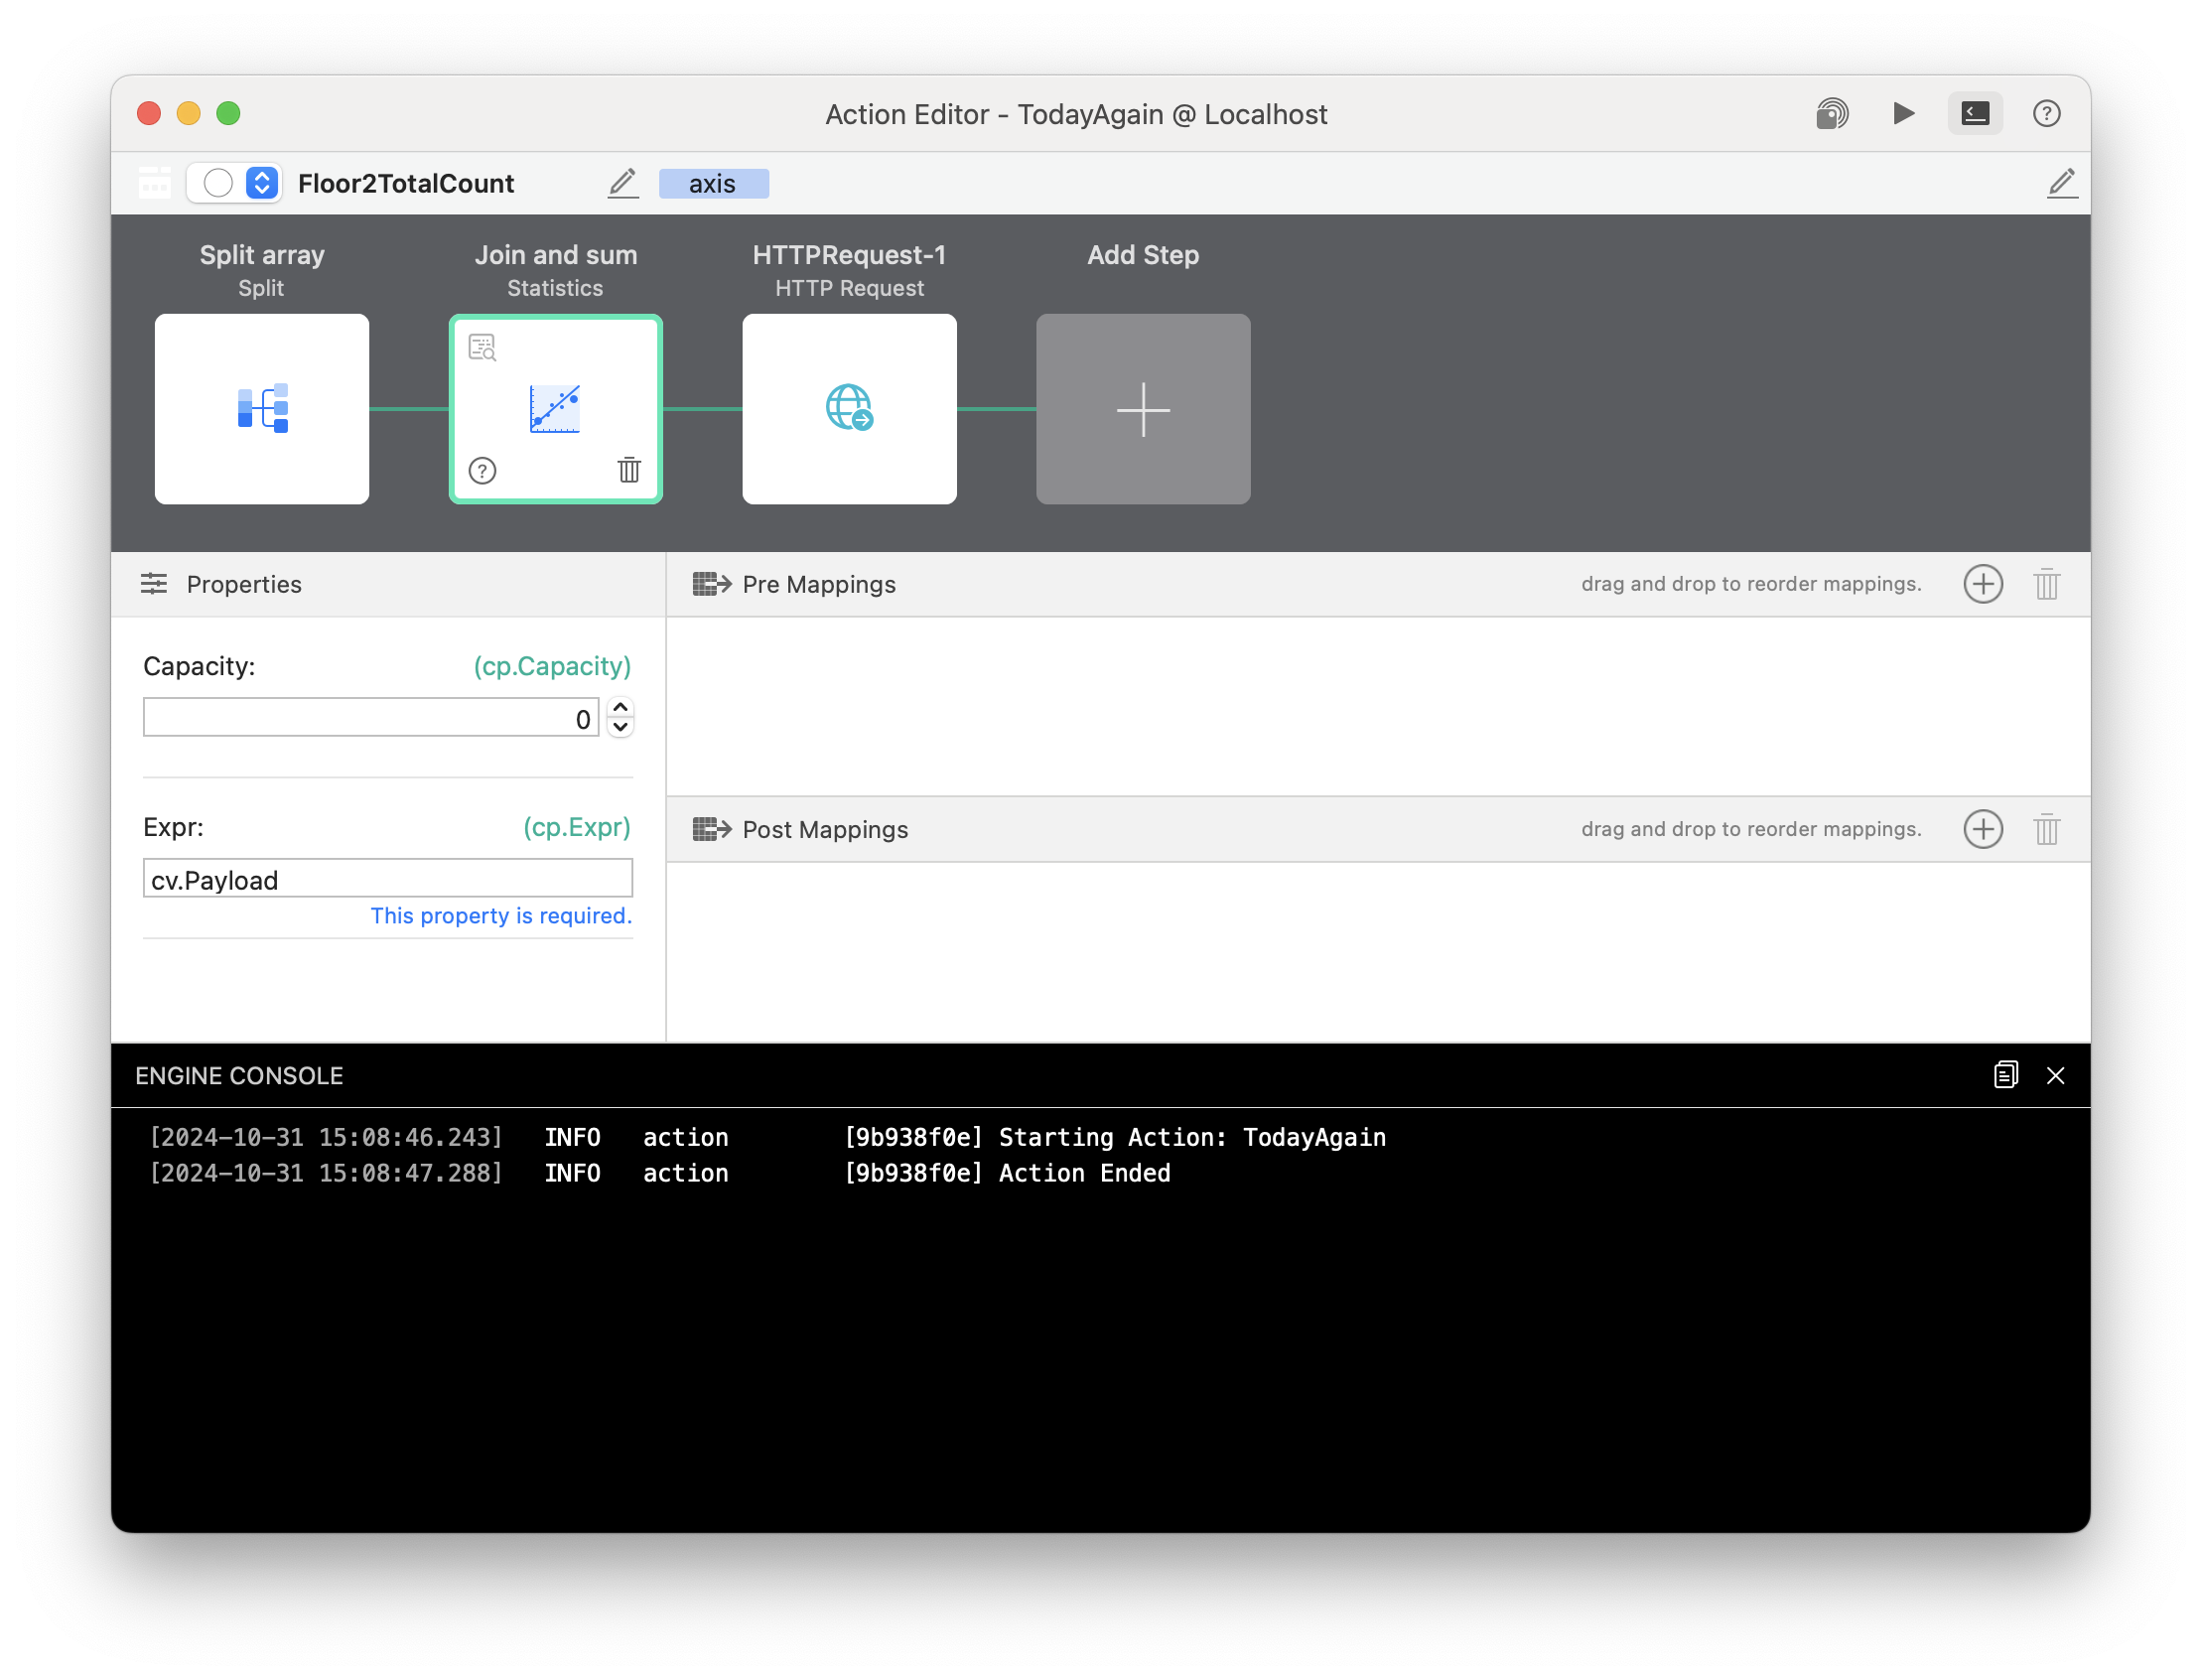Image resolution: width=2202 pixels, height=1680 pixels.
Task: Click the Split array step title
Action: coord(262,255)
